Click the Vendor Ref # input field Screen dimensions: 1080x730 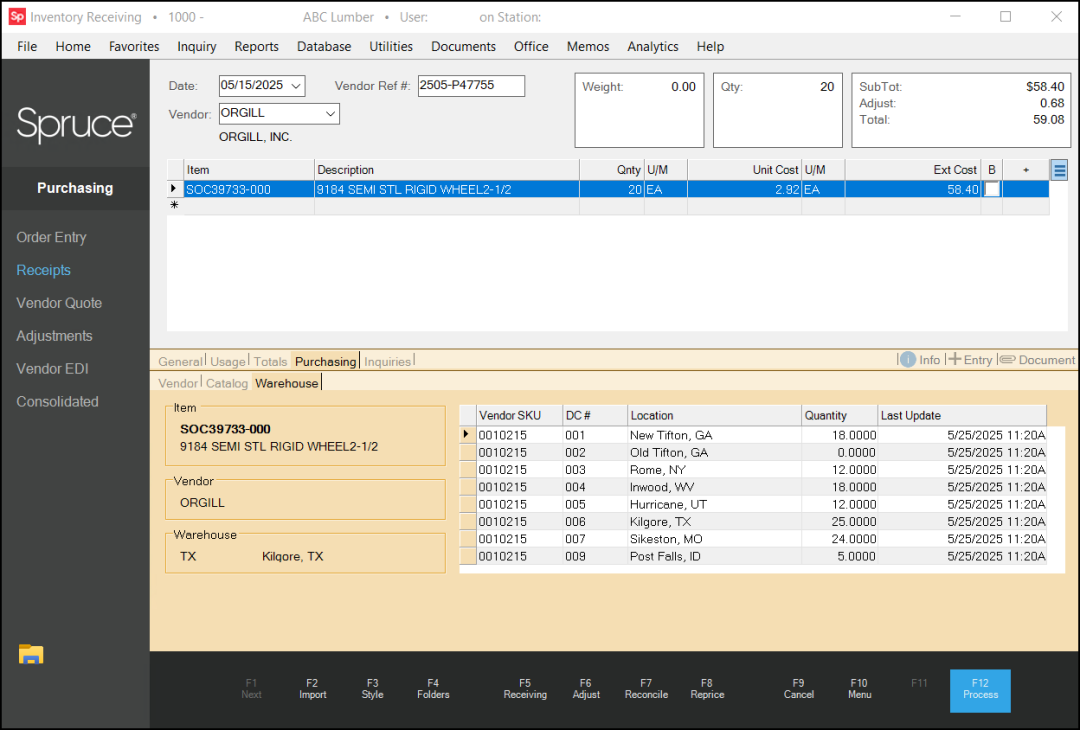click(471, 85)
